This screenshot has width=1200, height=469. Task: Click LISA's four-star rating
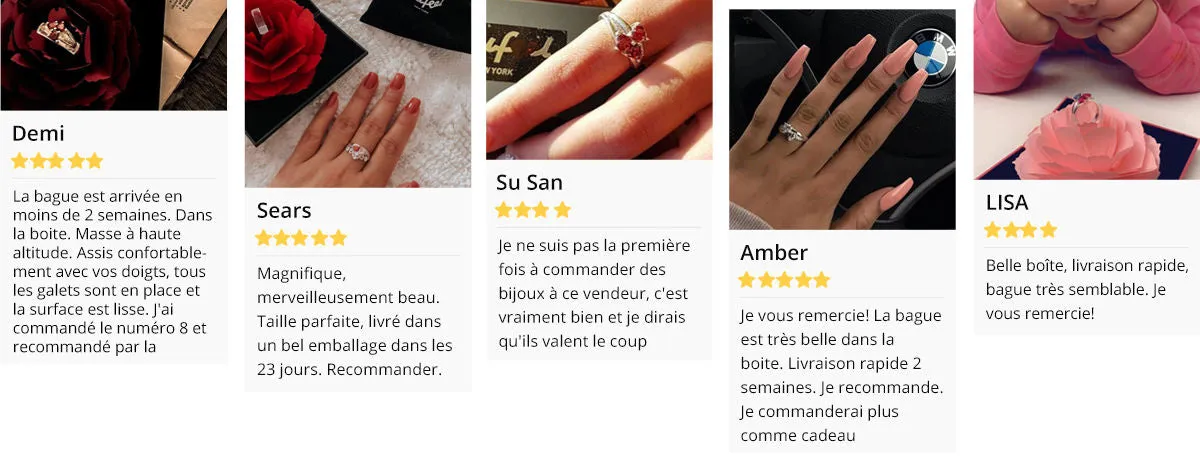(1021, 230)
